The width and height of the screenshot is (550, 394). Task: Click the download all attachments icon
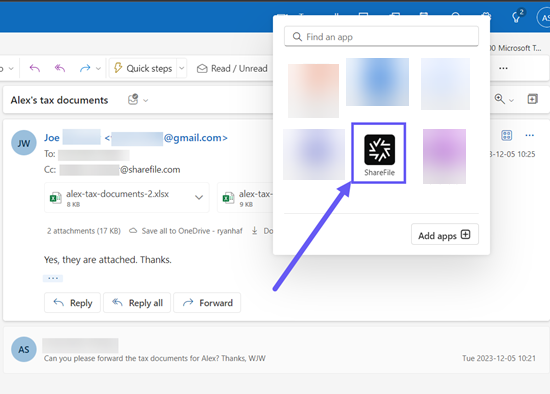click(x=255, y=231)
